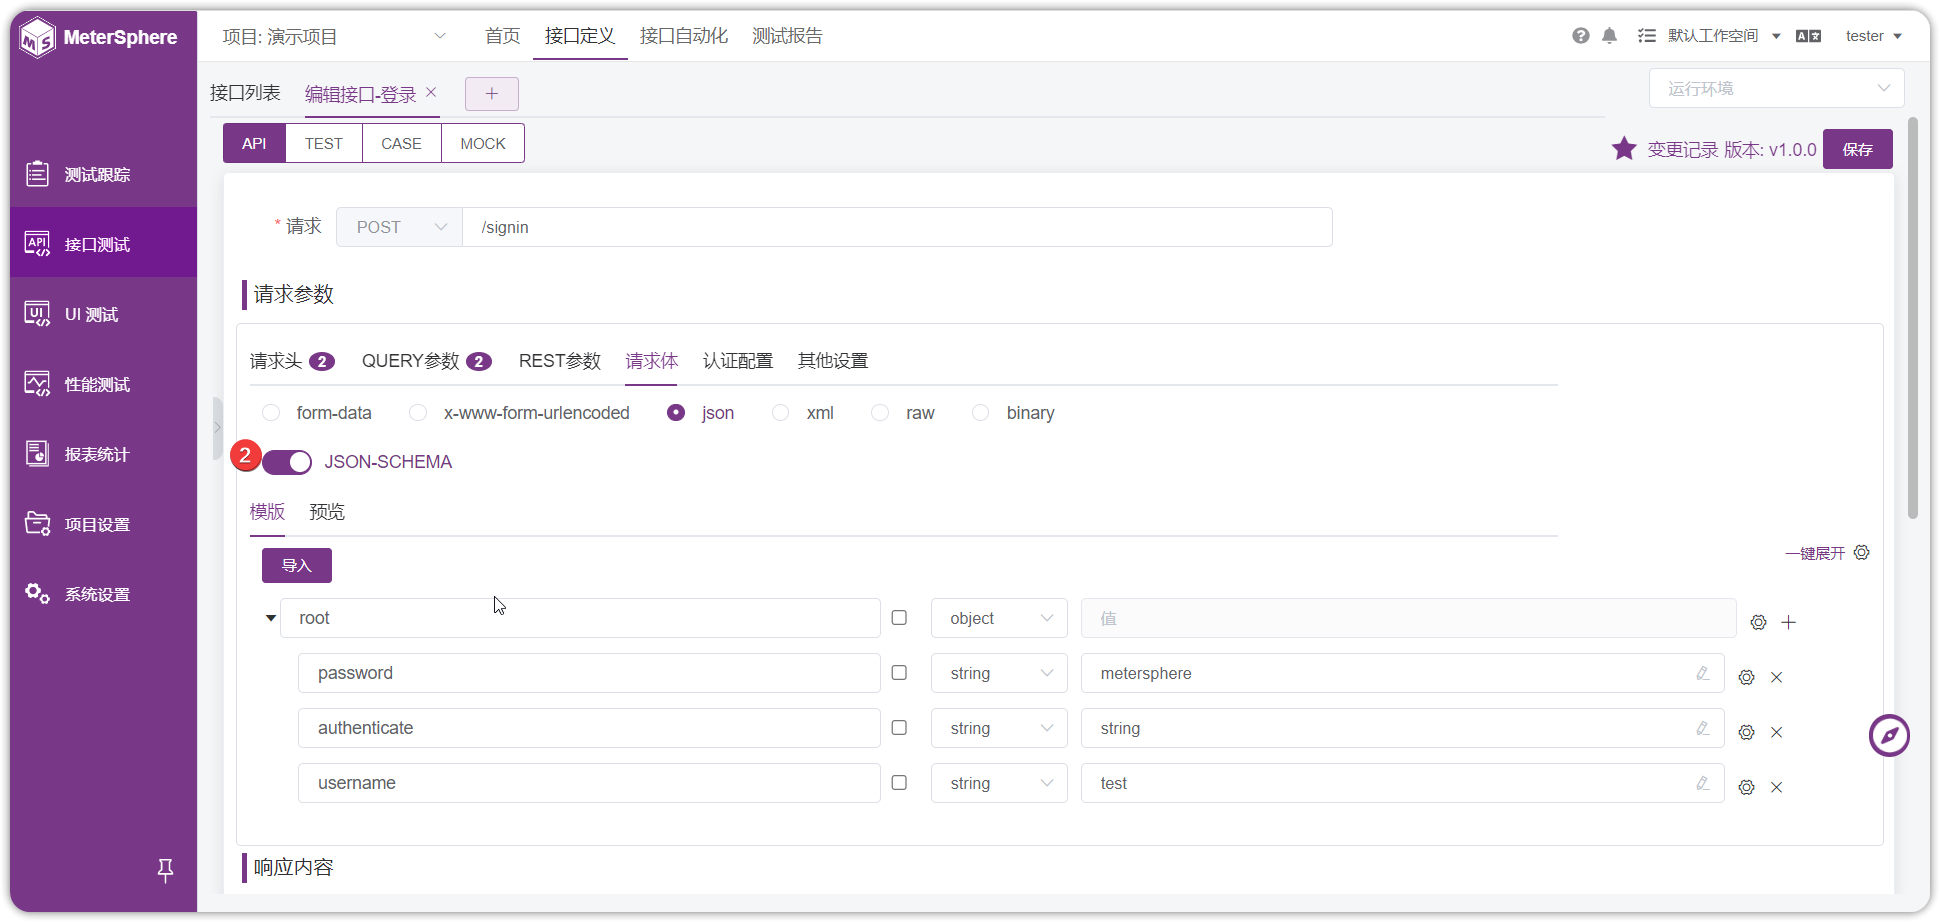
Task: Open settings gear for username row
Action: tap(1746, 787)
